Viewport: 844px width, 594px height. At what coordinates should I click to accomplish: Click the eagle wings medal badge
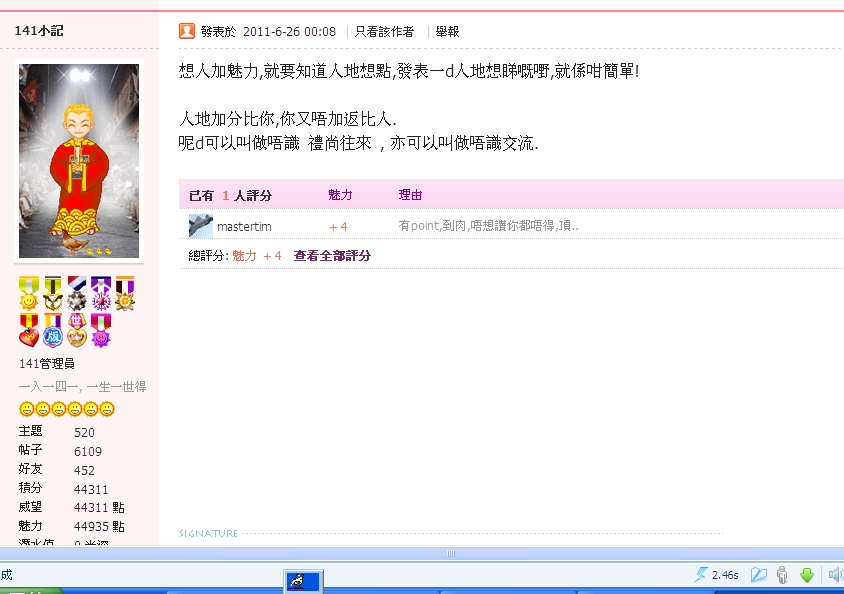coord(53,293)
